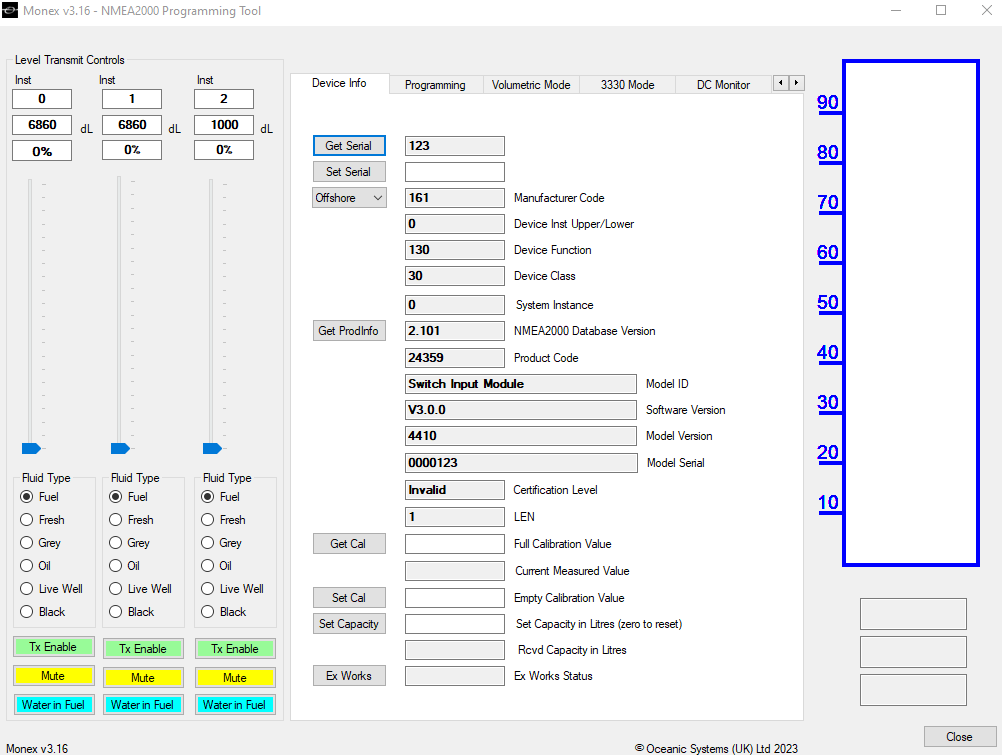Select Fuel fluid type for instance 0
This screenshot has height=755, width=1002.
click(x=40, y=497)
